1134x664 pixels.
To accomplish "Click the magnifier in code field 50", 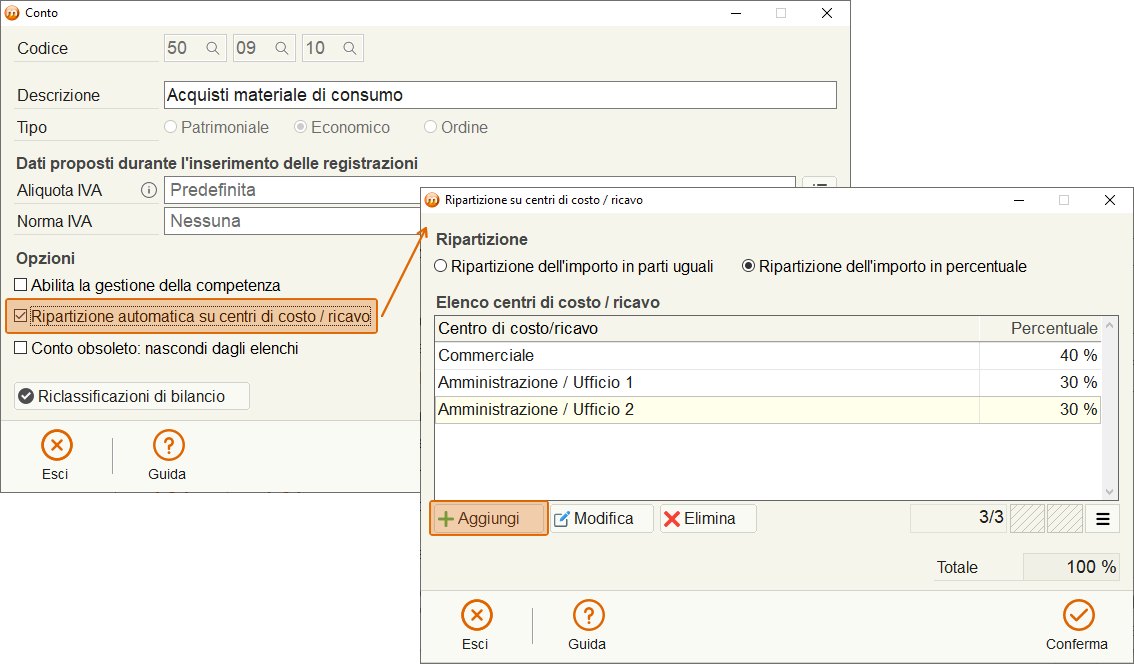I will tap(213, 48).
